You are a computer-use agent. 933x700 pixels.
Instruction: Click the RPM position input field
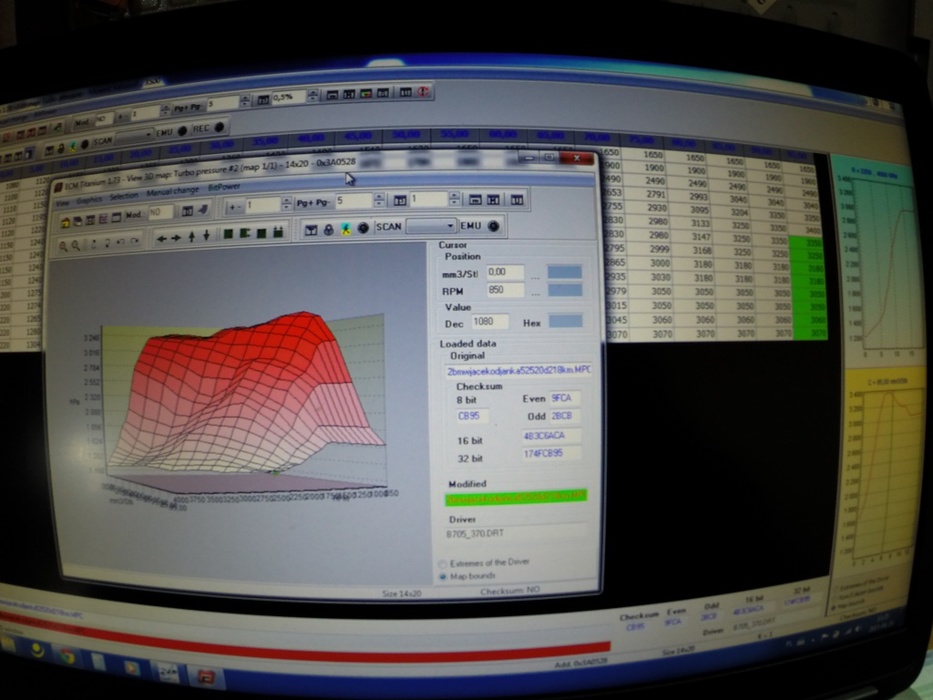click(x=506, y=291)
